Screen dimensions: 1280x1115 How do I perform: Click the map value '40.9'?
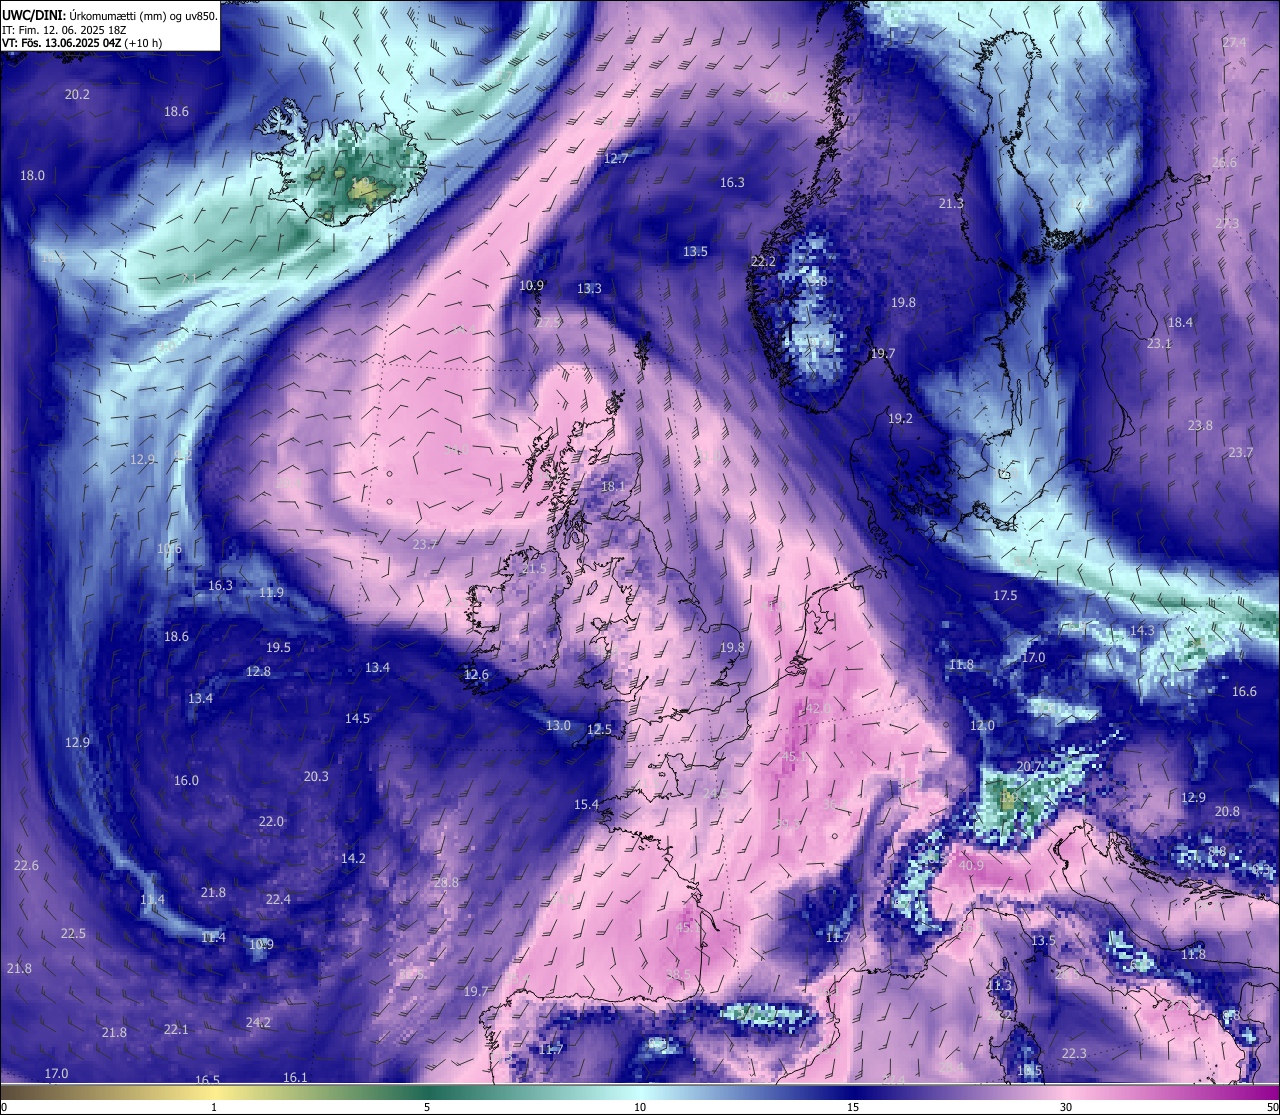(x=970, y=865)
